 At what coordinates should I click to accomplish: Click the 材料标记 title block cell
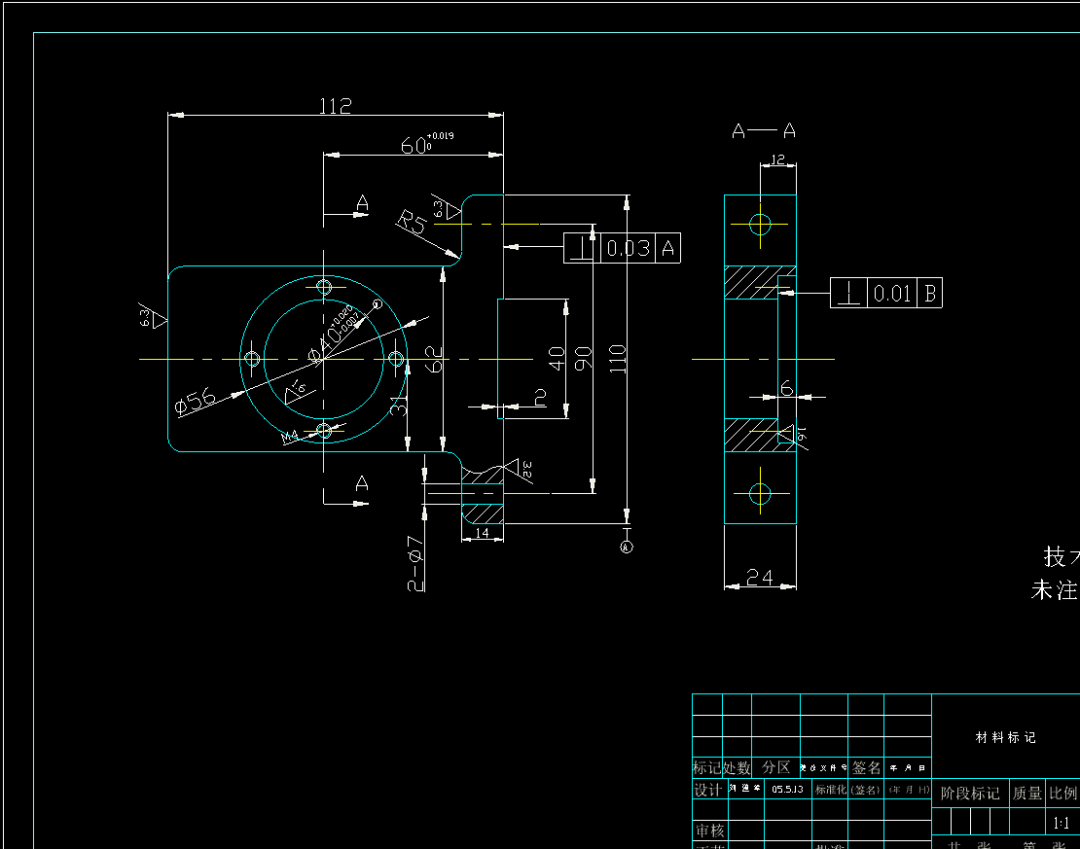(x=1006, y=738)
